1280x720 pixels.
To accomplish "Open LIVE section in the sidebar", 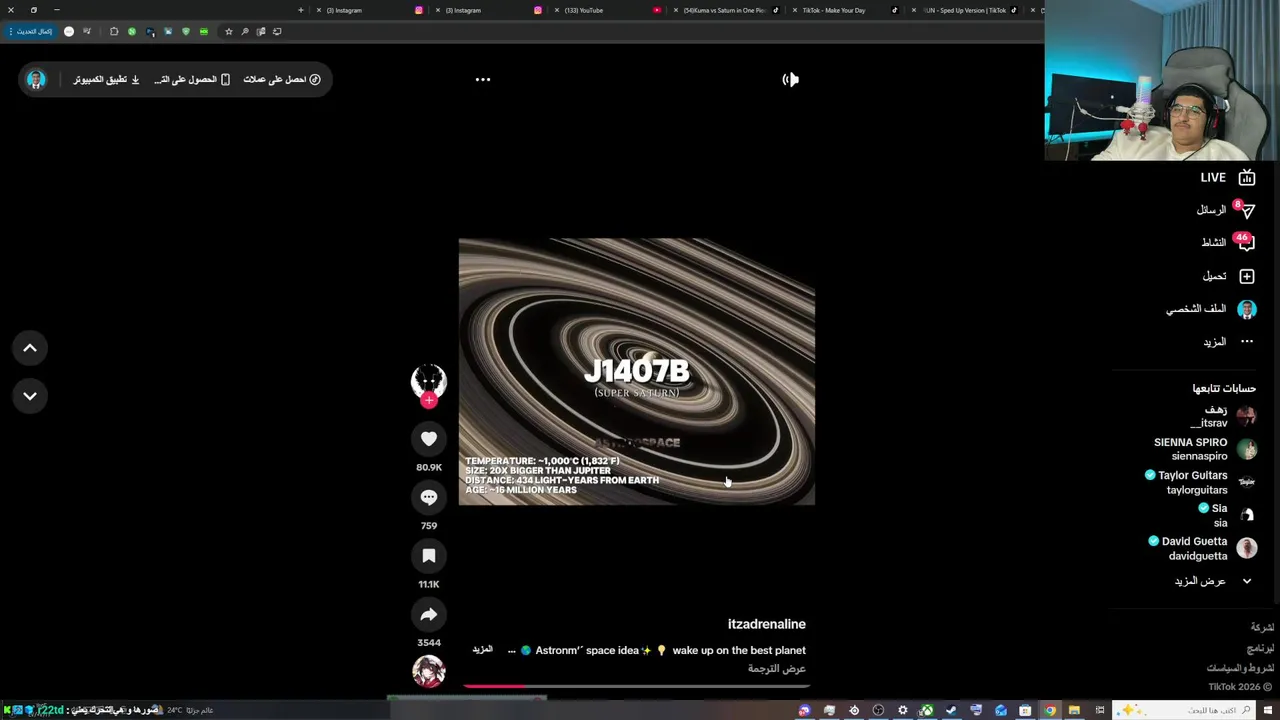I will pyautogui.click(x=1227, y=177).
